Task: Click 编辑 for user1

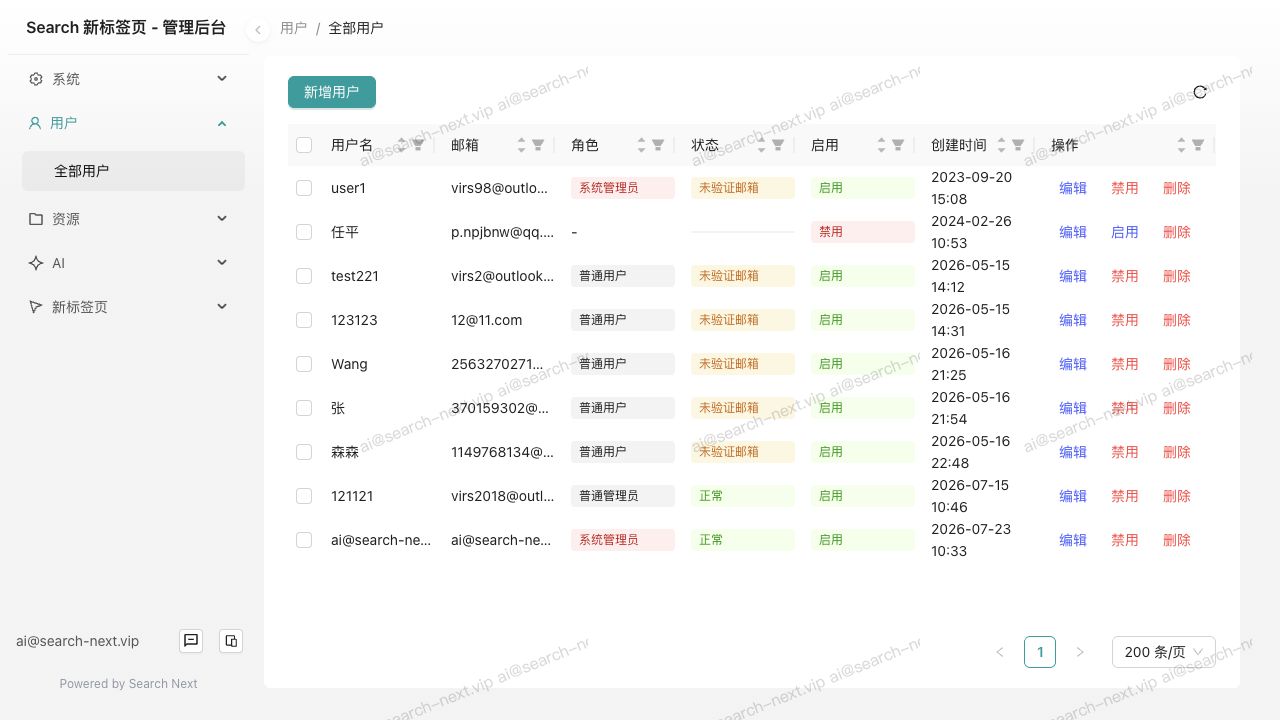Action: pyautogui.click(x=1073, y=188)
